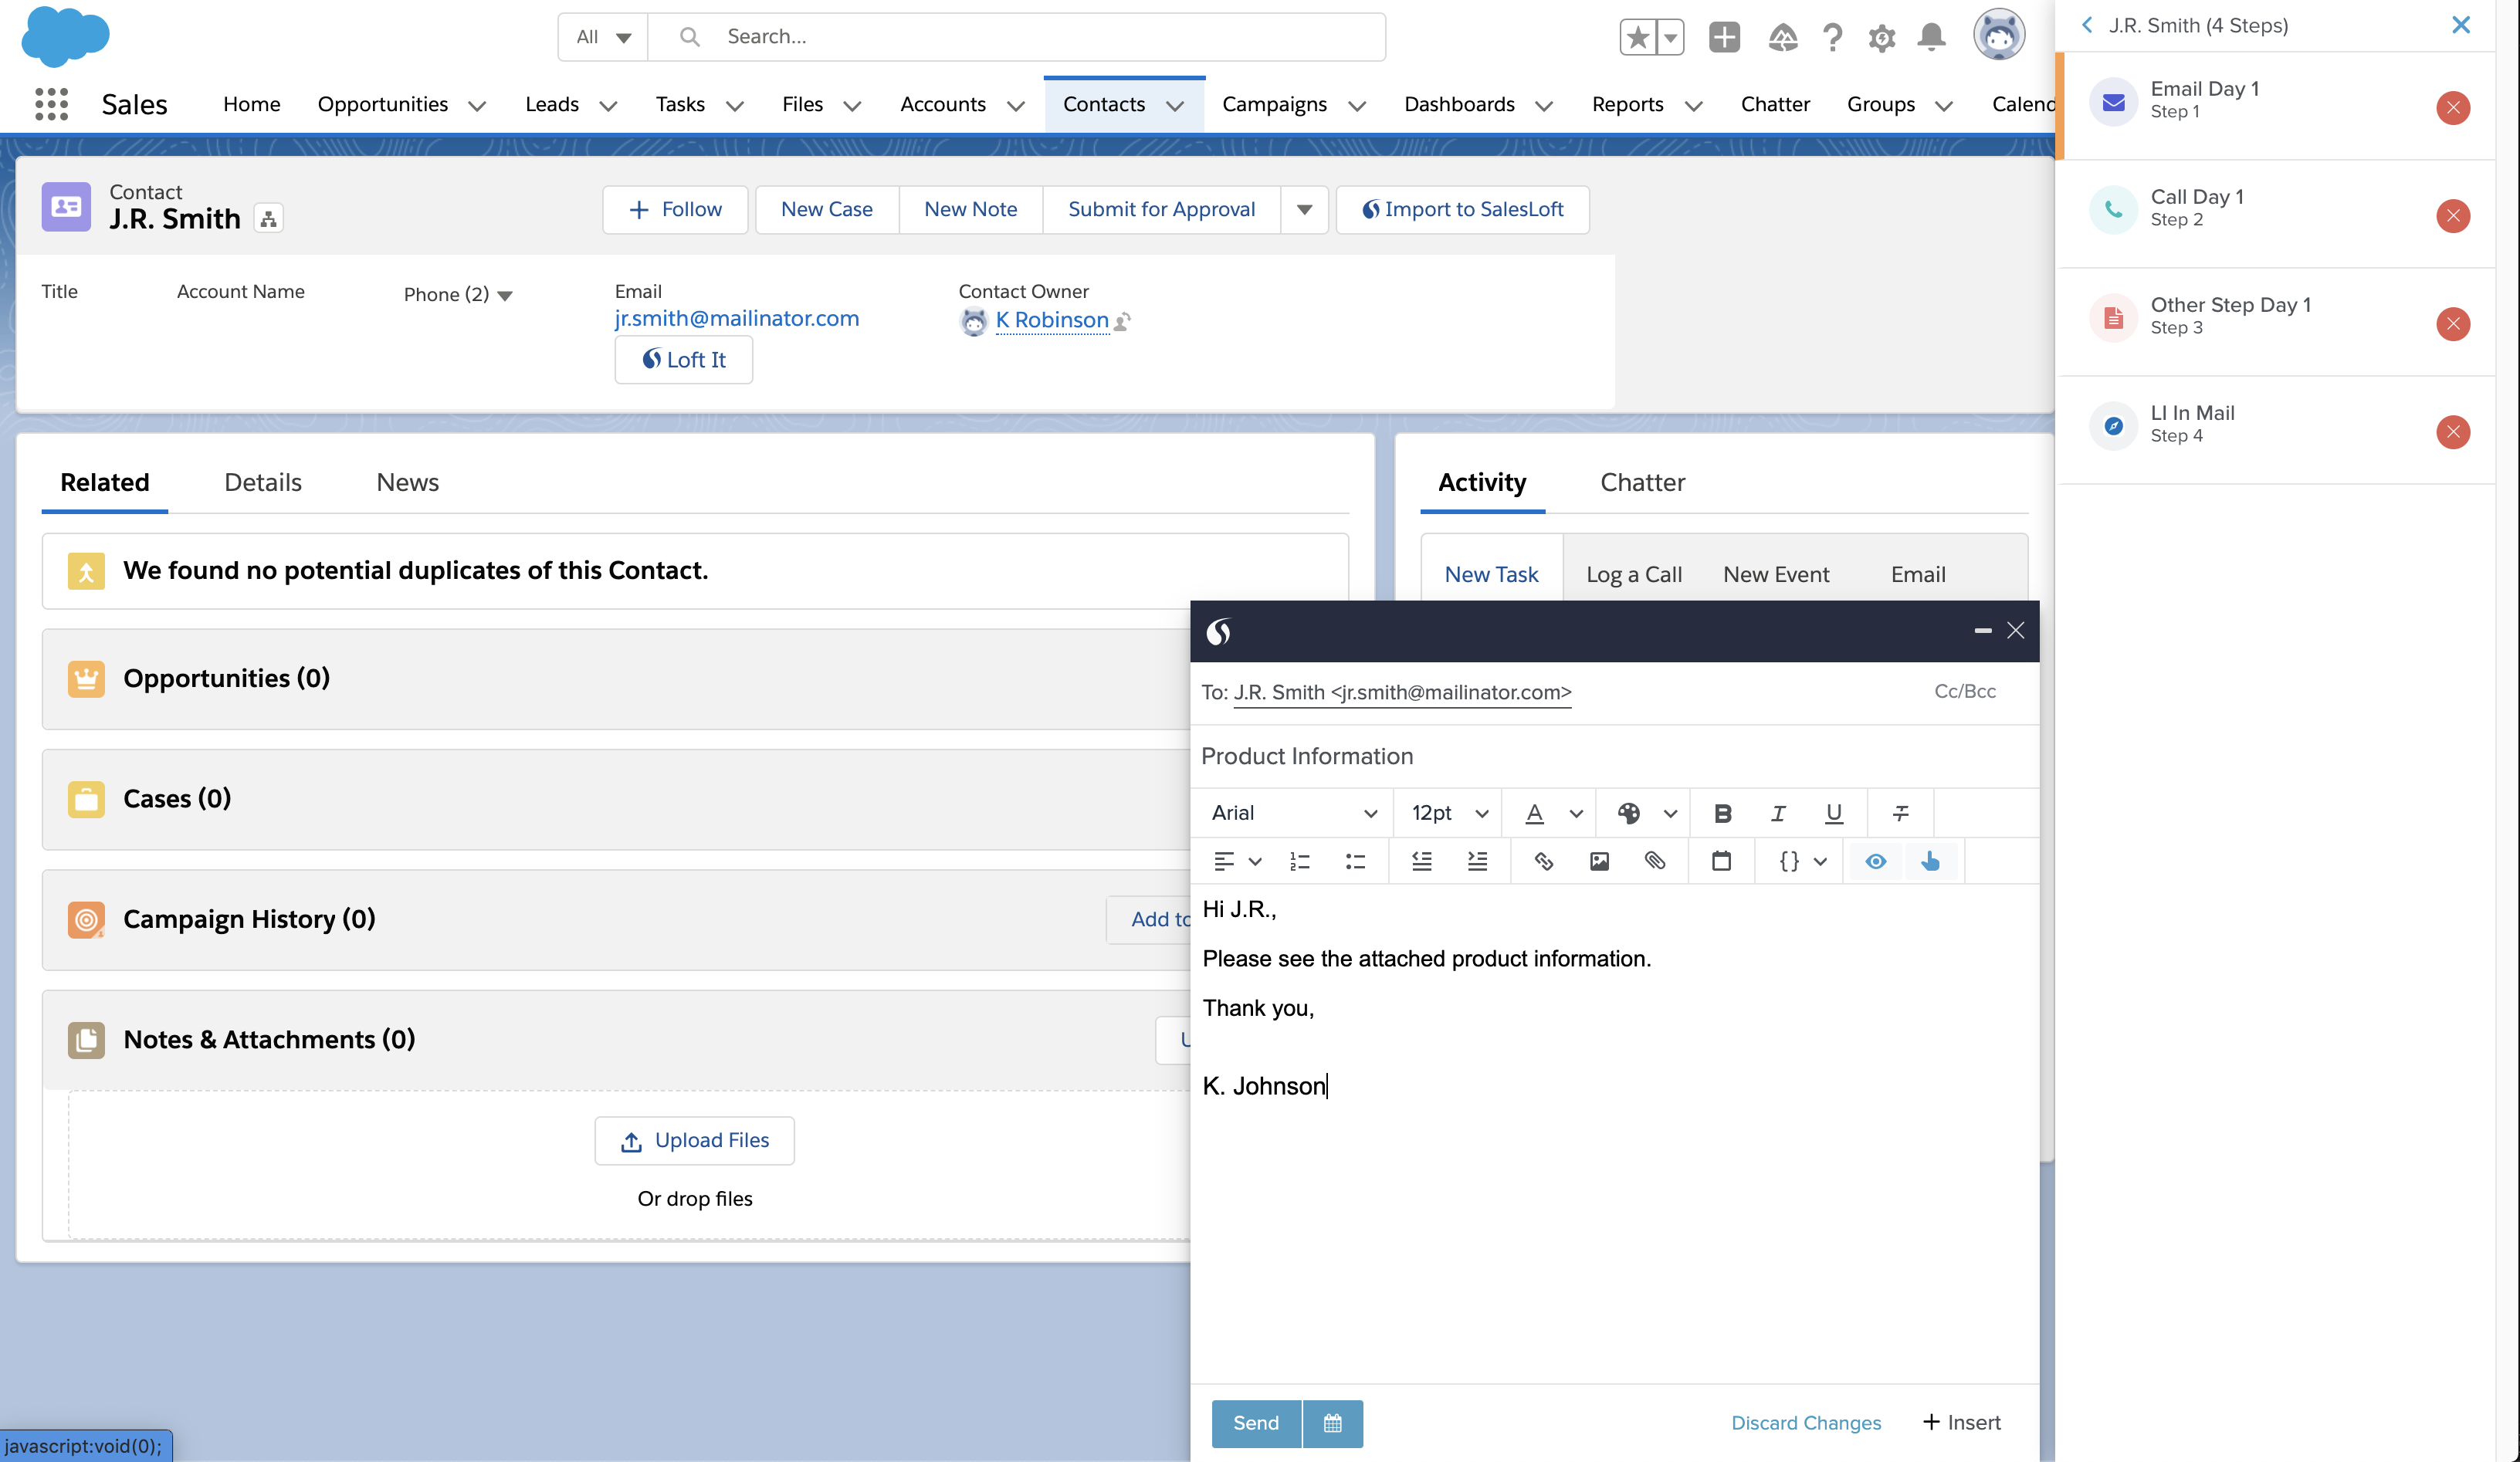The height and width of the screenshot is (1462, 2520).
Task: Toggle bold formatting in email editor
Action: pos(1722,813)
